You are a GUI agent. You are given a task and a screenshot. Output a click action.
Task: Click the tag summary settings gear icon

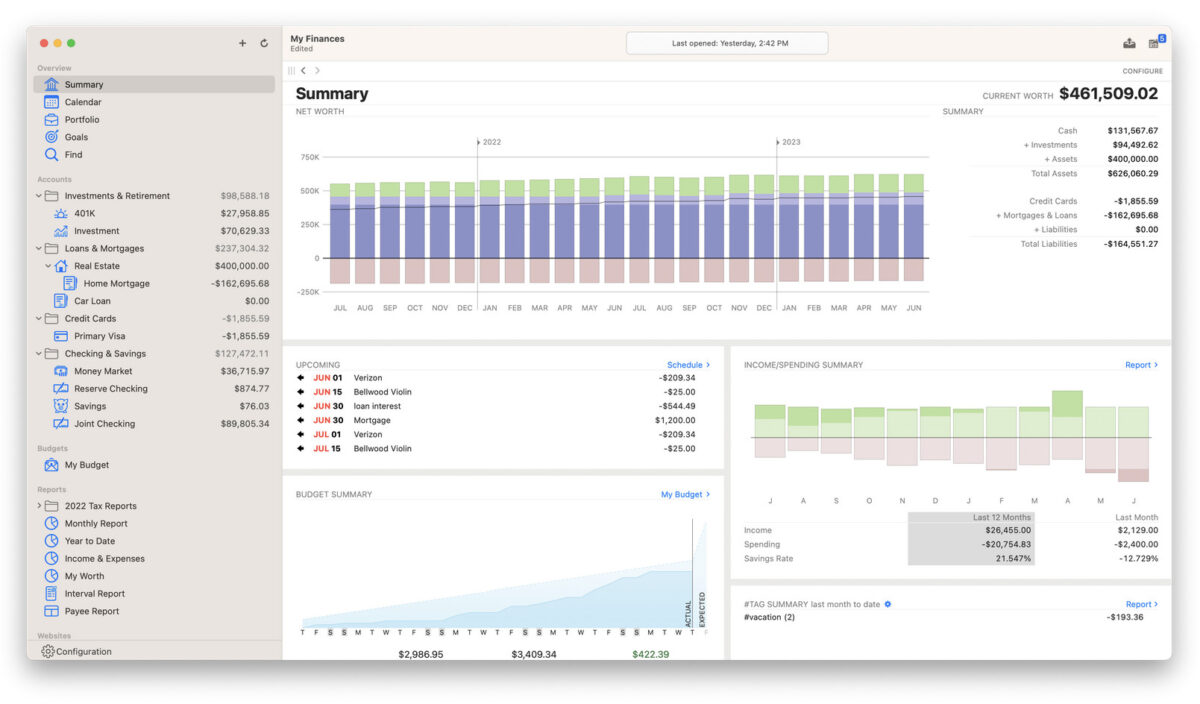click(x=887, y=604)
